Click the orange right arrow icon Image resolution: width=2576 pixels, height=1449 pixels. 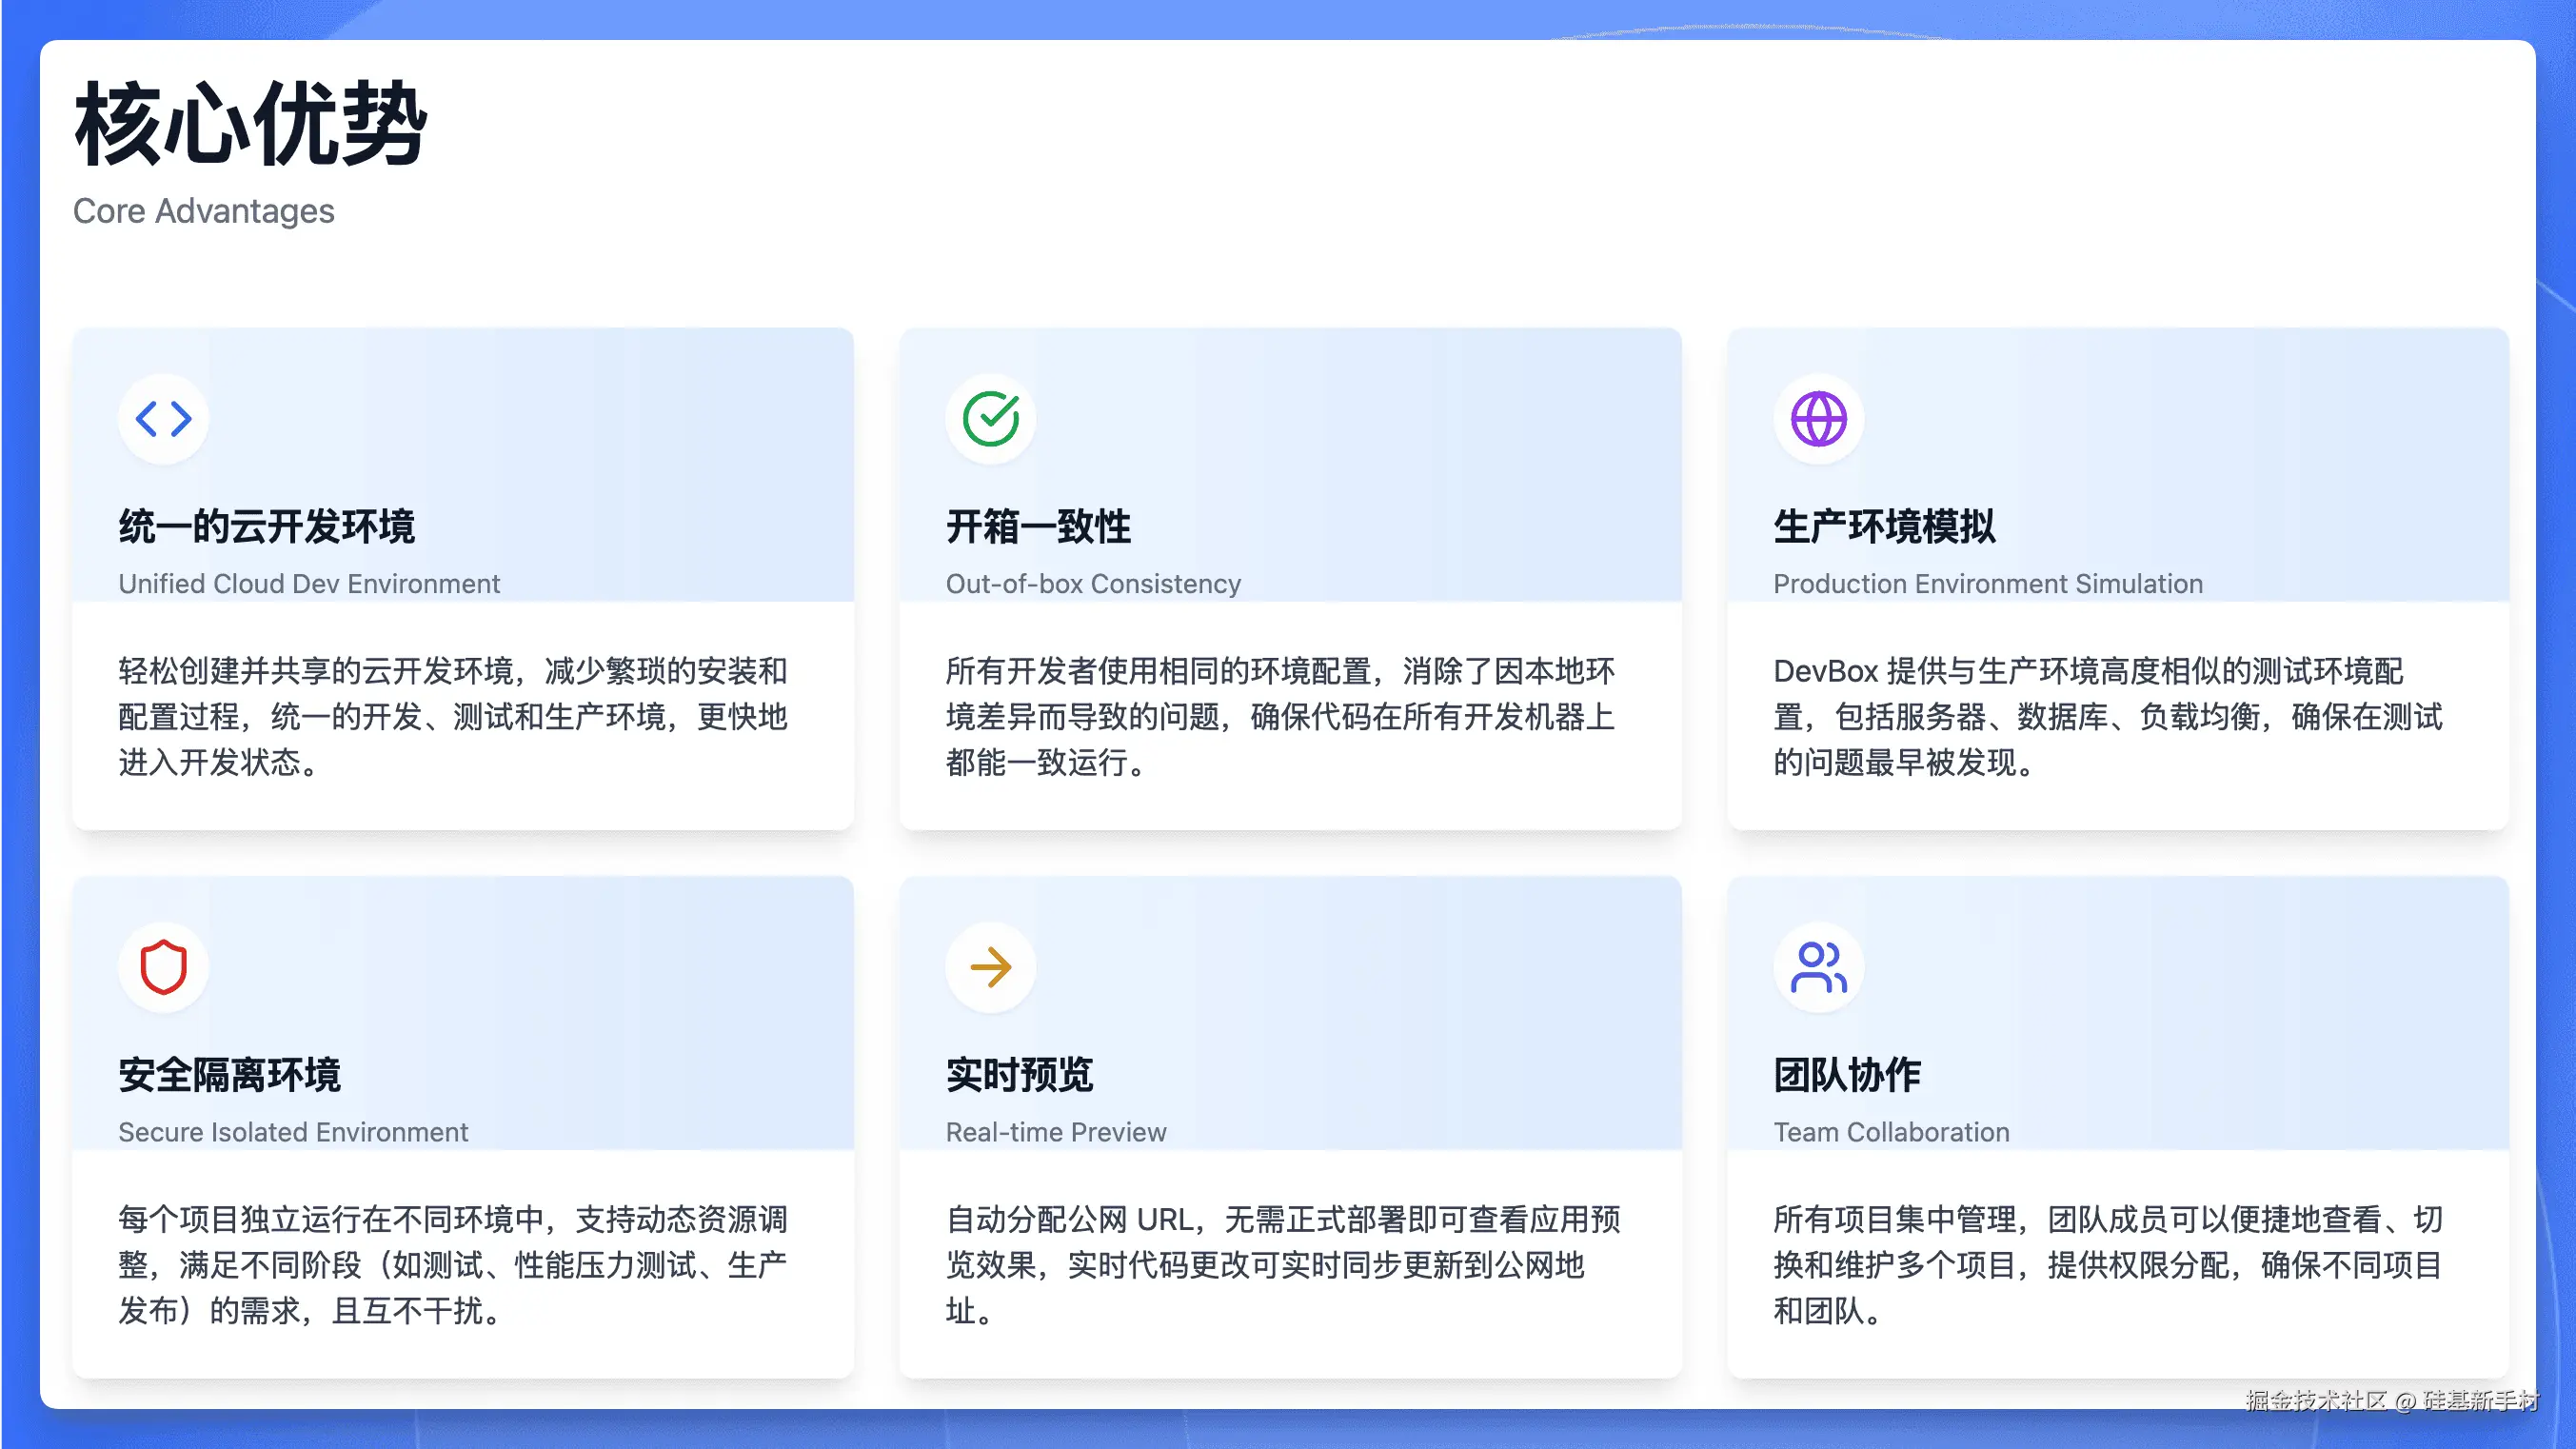tap(990, 967)
